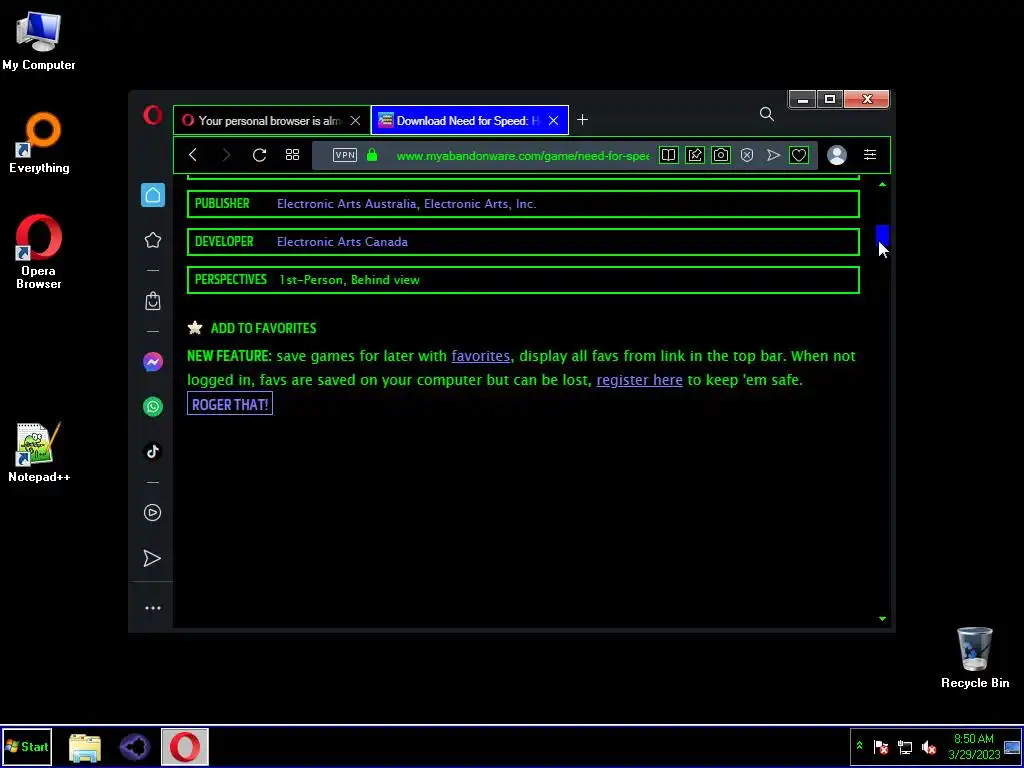
Task: Click the green padlock security icon
Action: click(372, 155)
